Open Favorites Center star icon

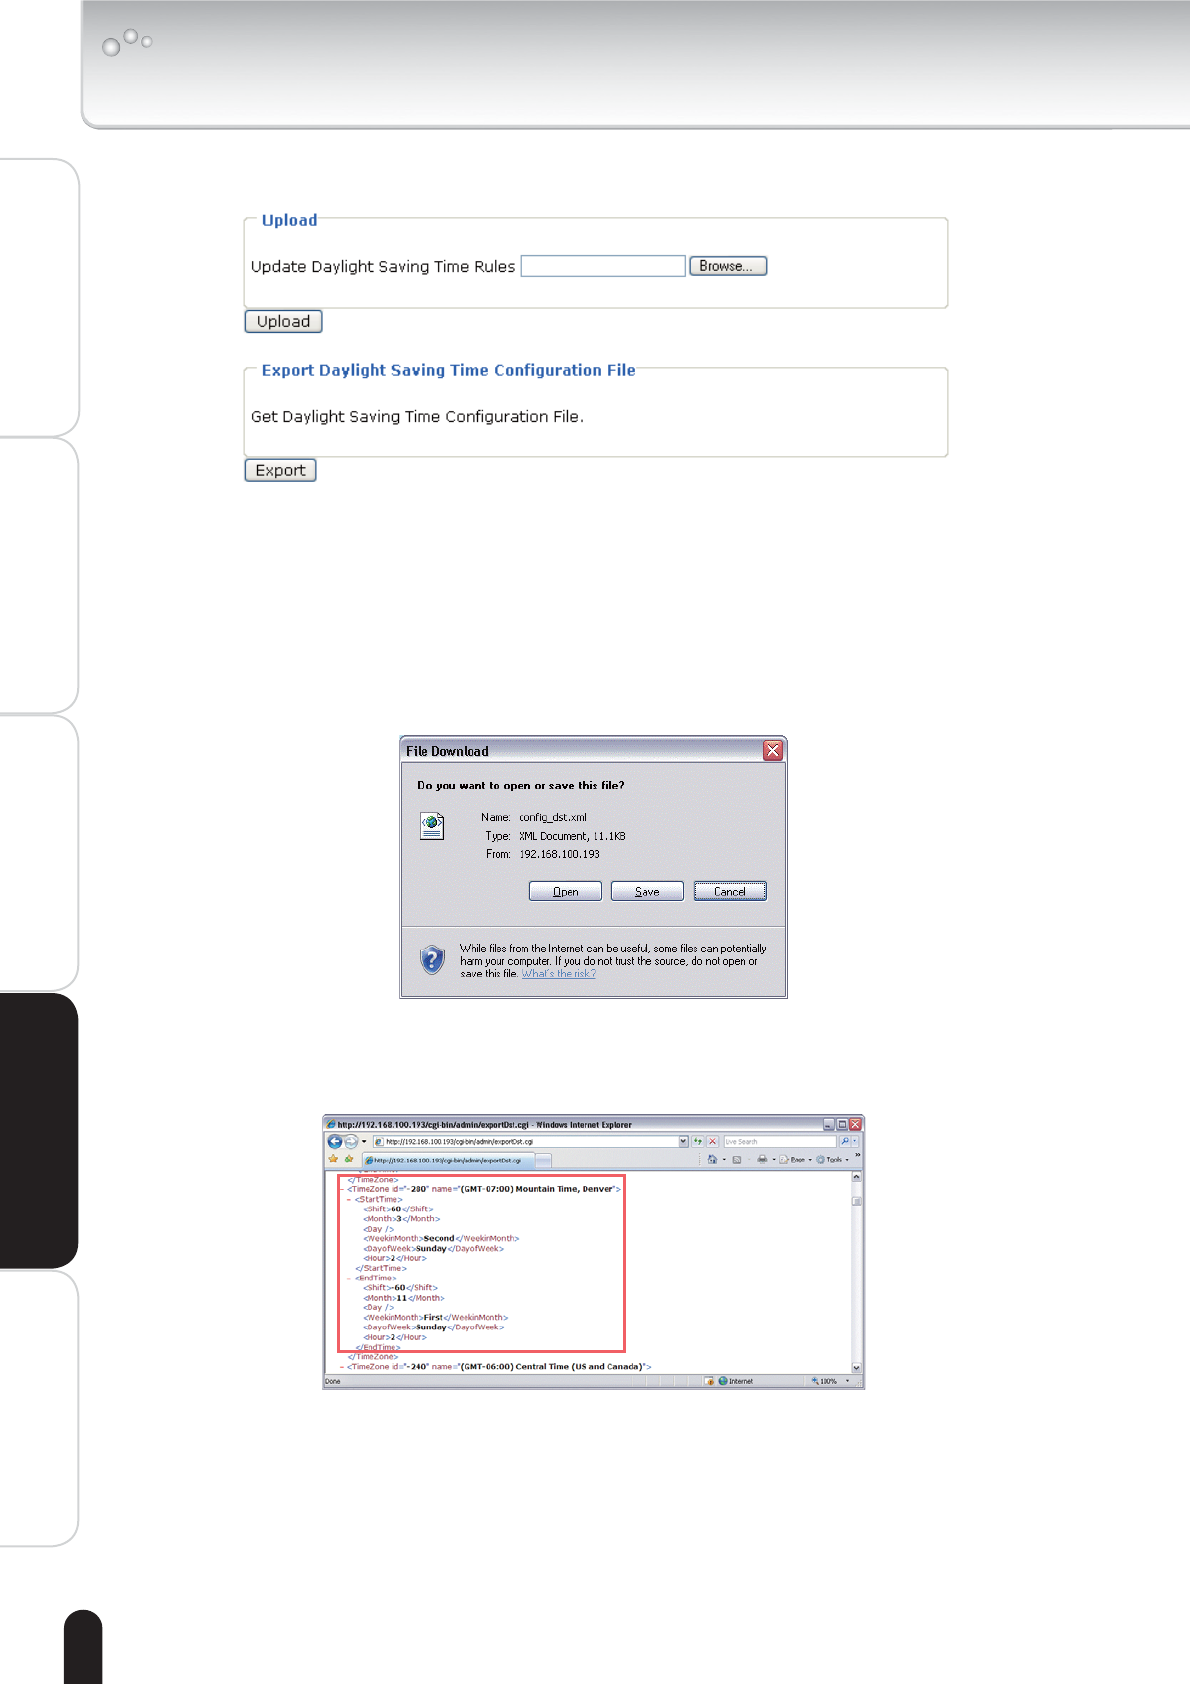click(x=333, y=1159)
